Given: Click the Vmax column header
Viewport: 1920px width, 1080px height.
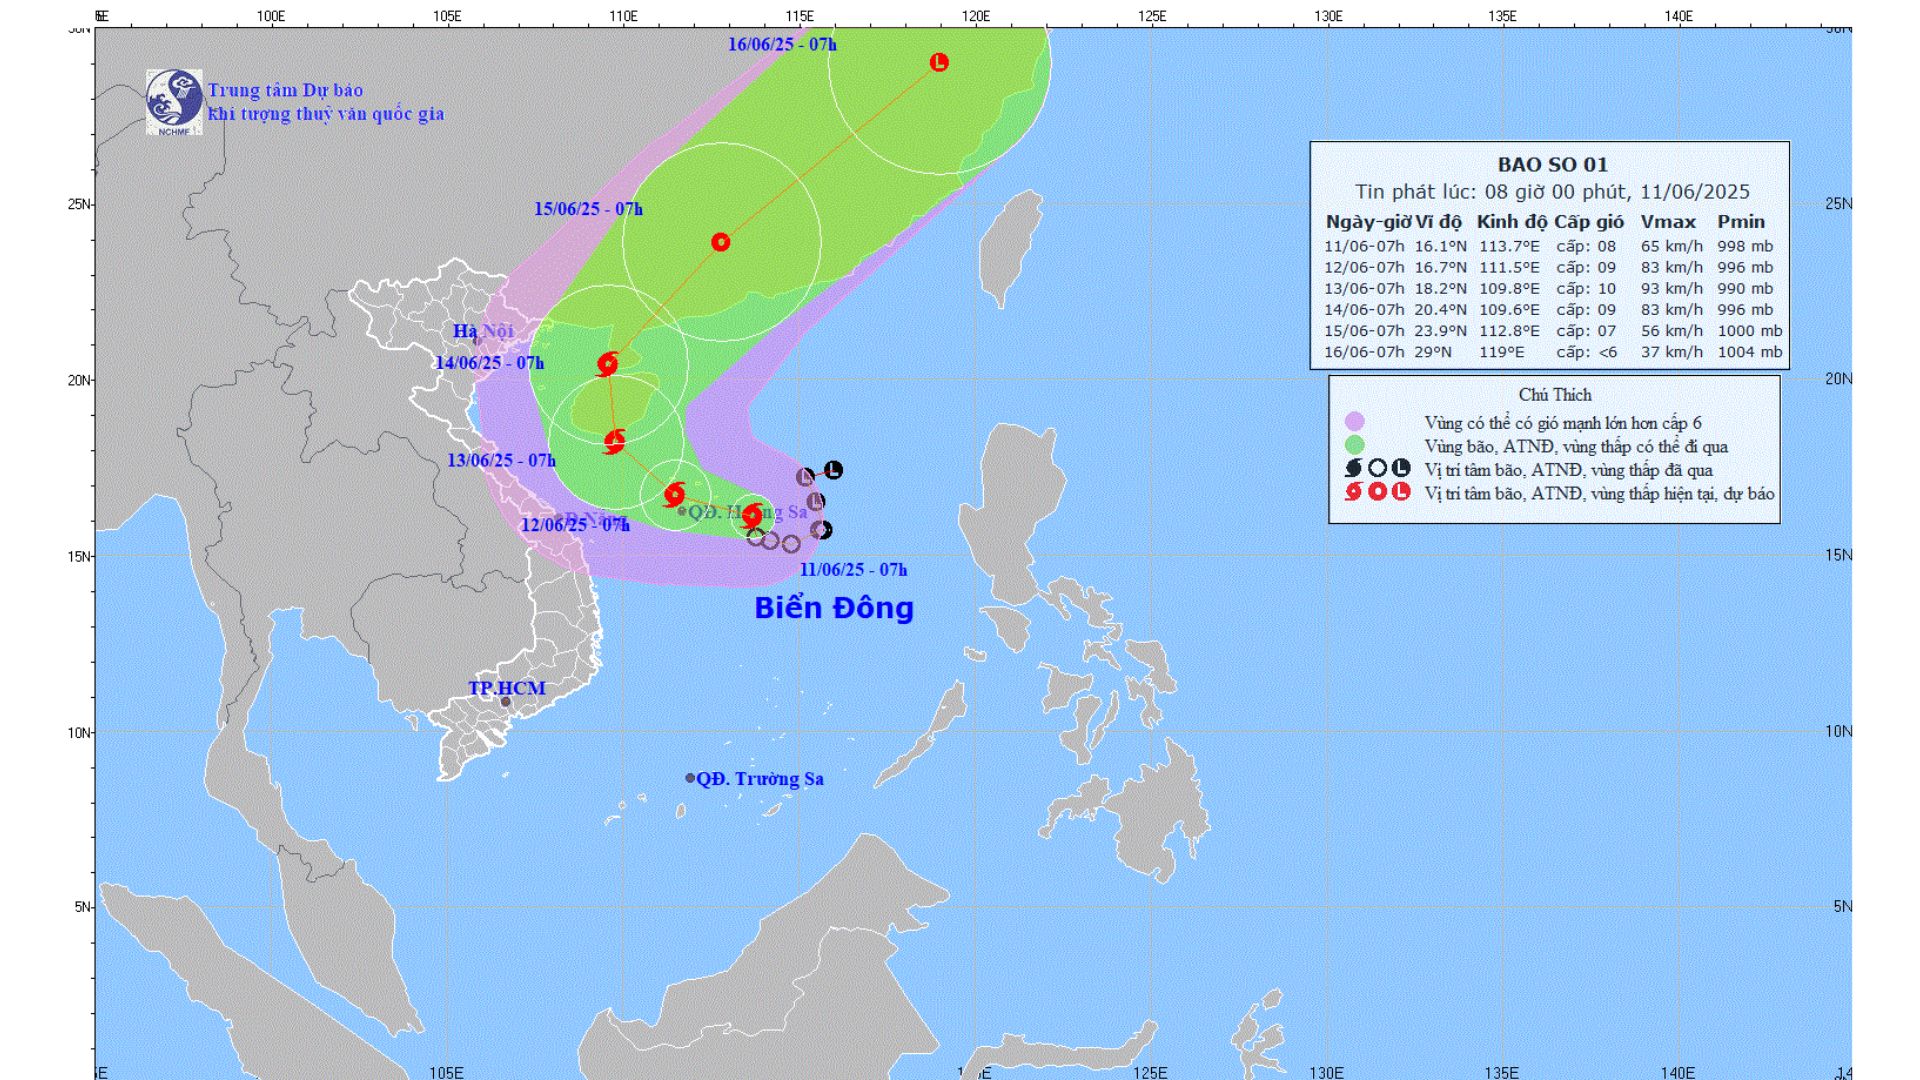Looking at the screenshot, I should [1668, 222].
